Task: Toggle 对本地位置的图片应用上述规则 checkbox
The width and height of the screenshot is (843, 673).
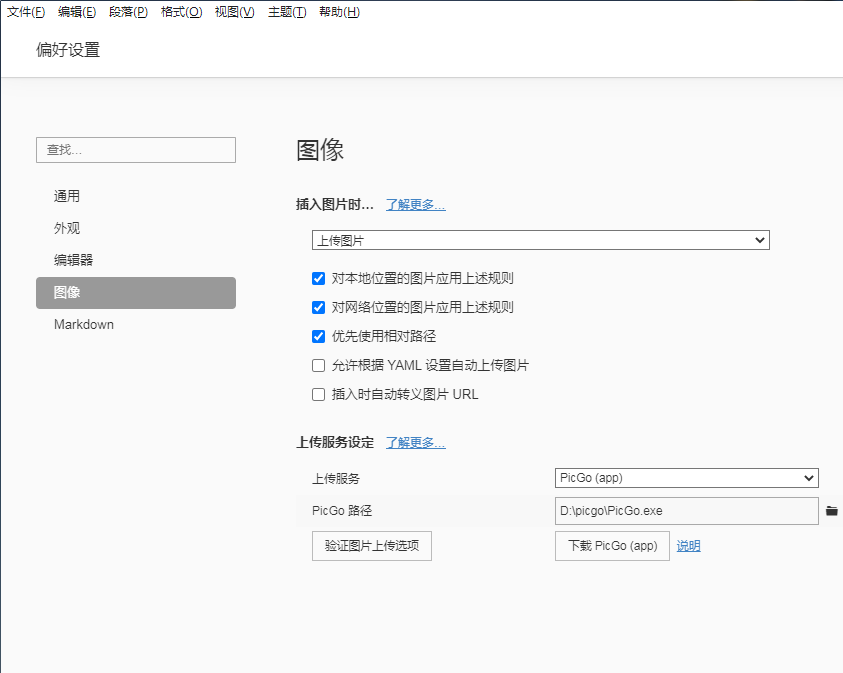Action: pos(318,278)
